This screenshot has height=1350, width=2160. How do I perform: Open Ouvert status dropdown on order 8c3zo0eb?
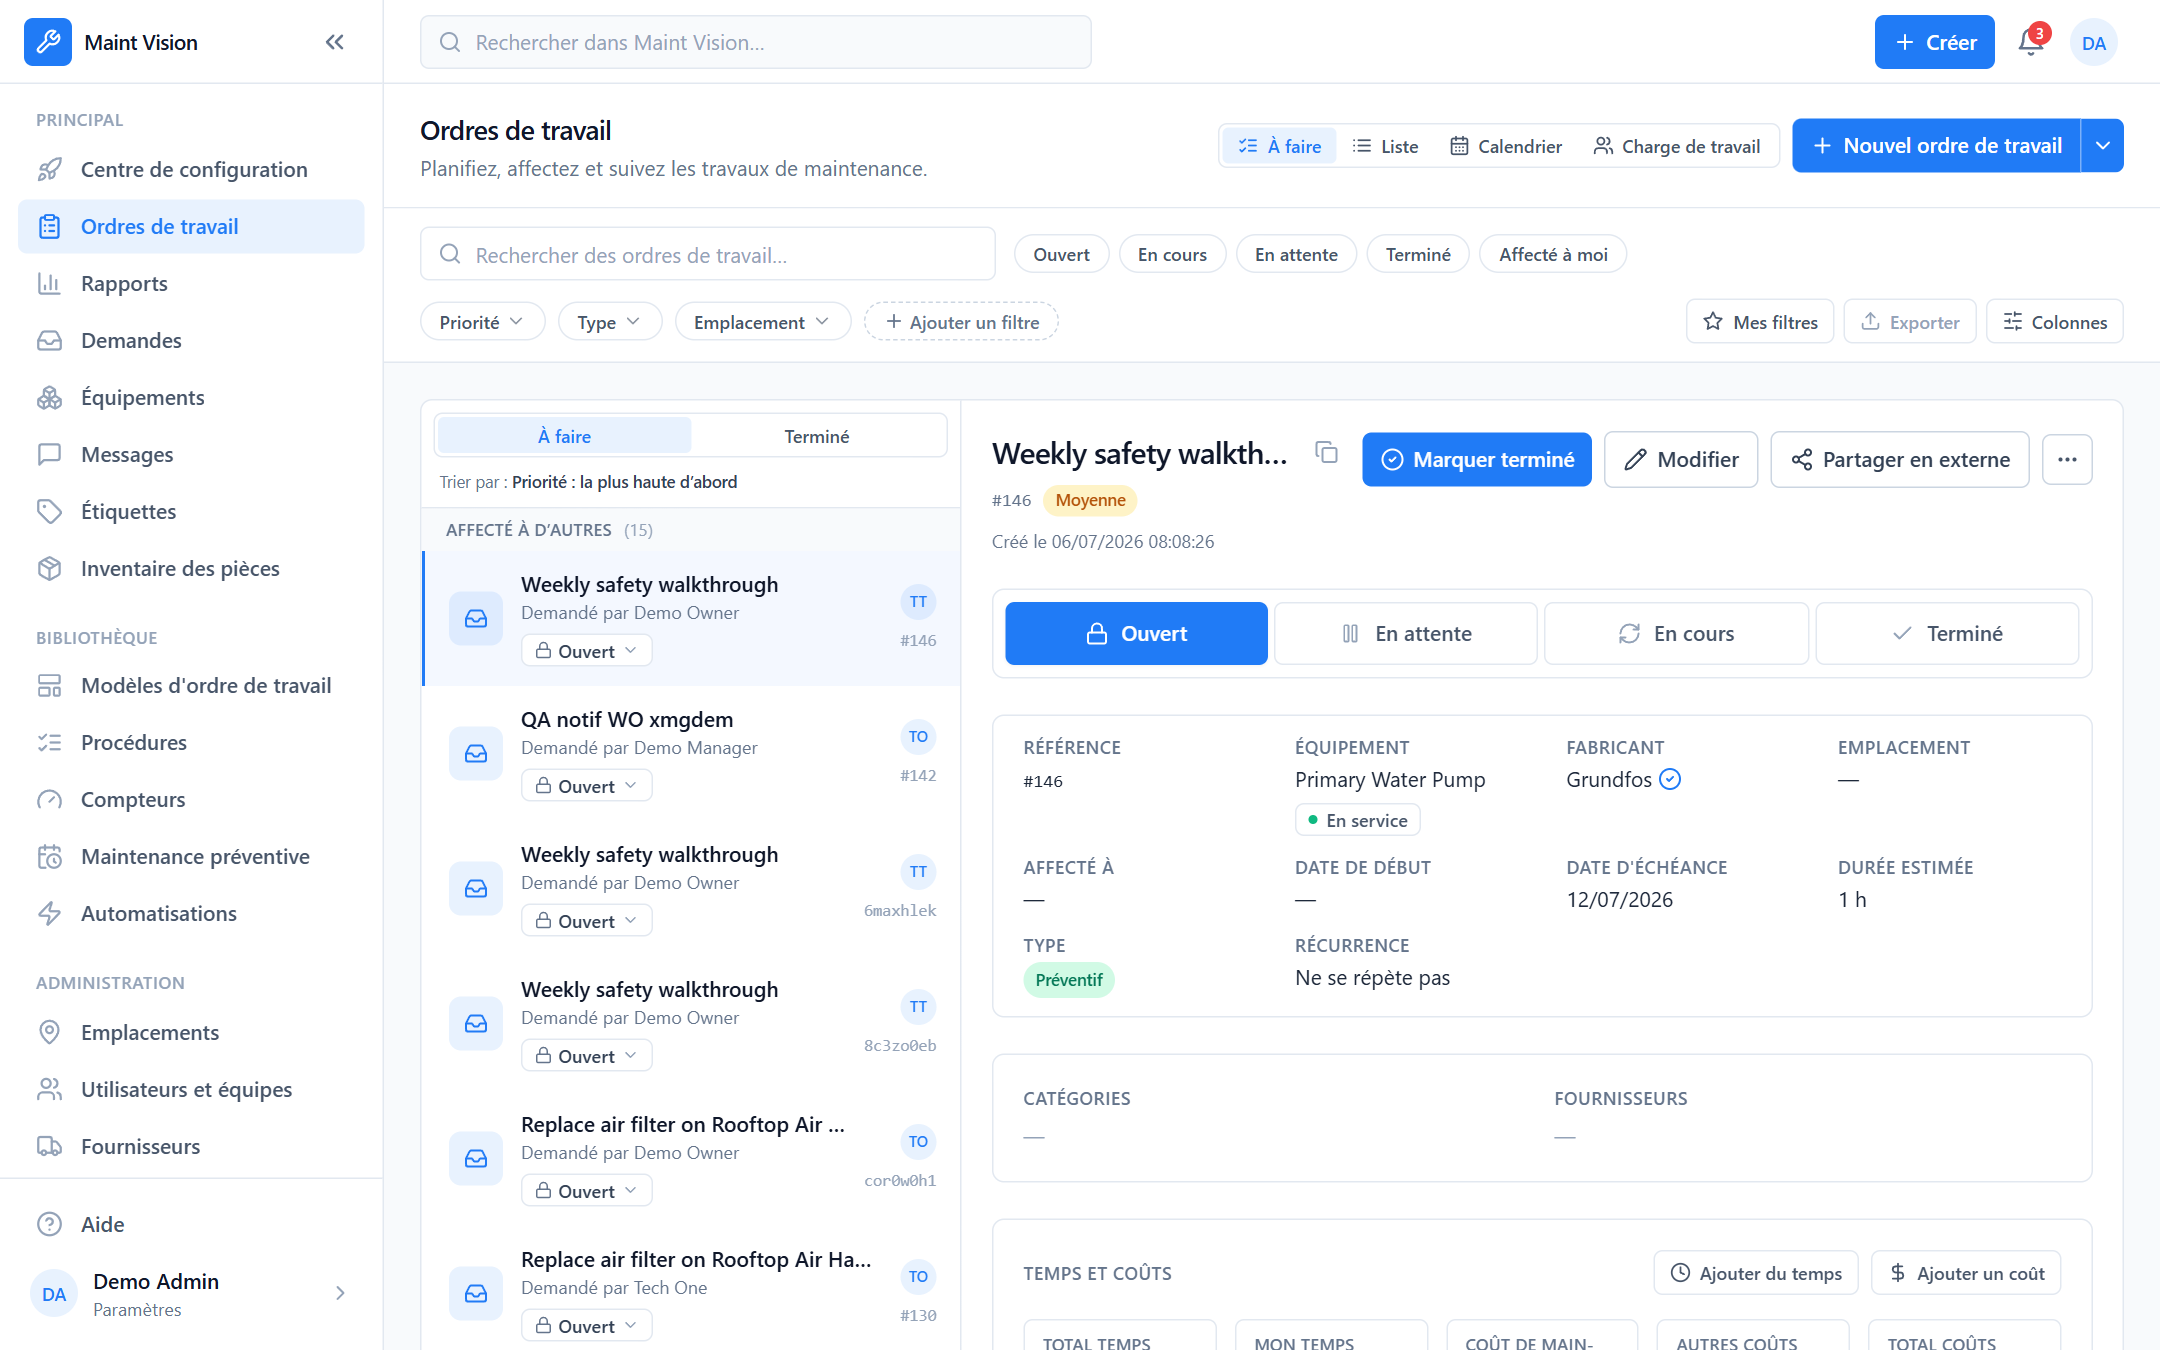tap(587, 1056)
